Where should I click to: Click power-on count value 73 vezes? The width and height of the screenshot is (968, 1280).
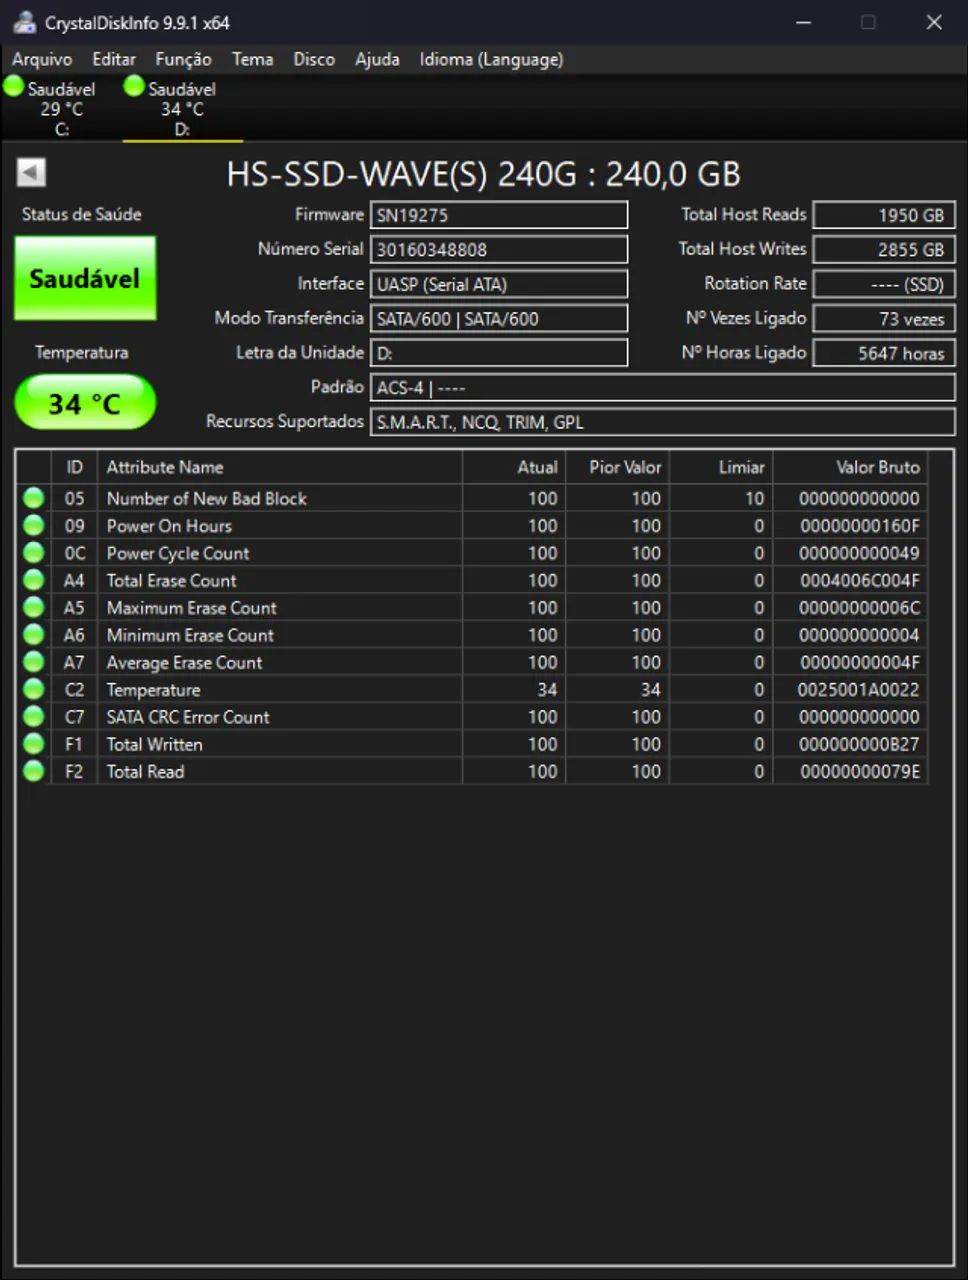[884, 318]
